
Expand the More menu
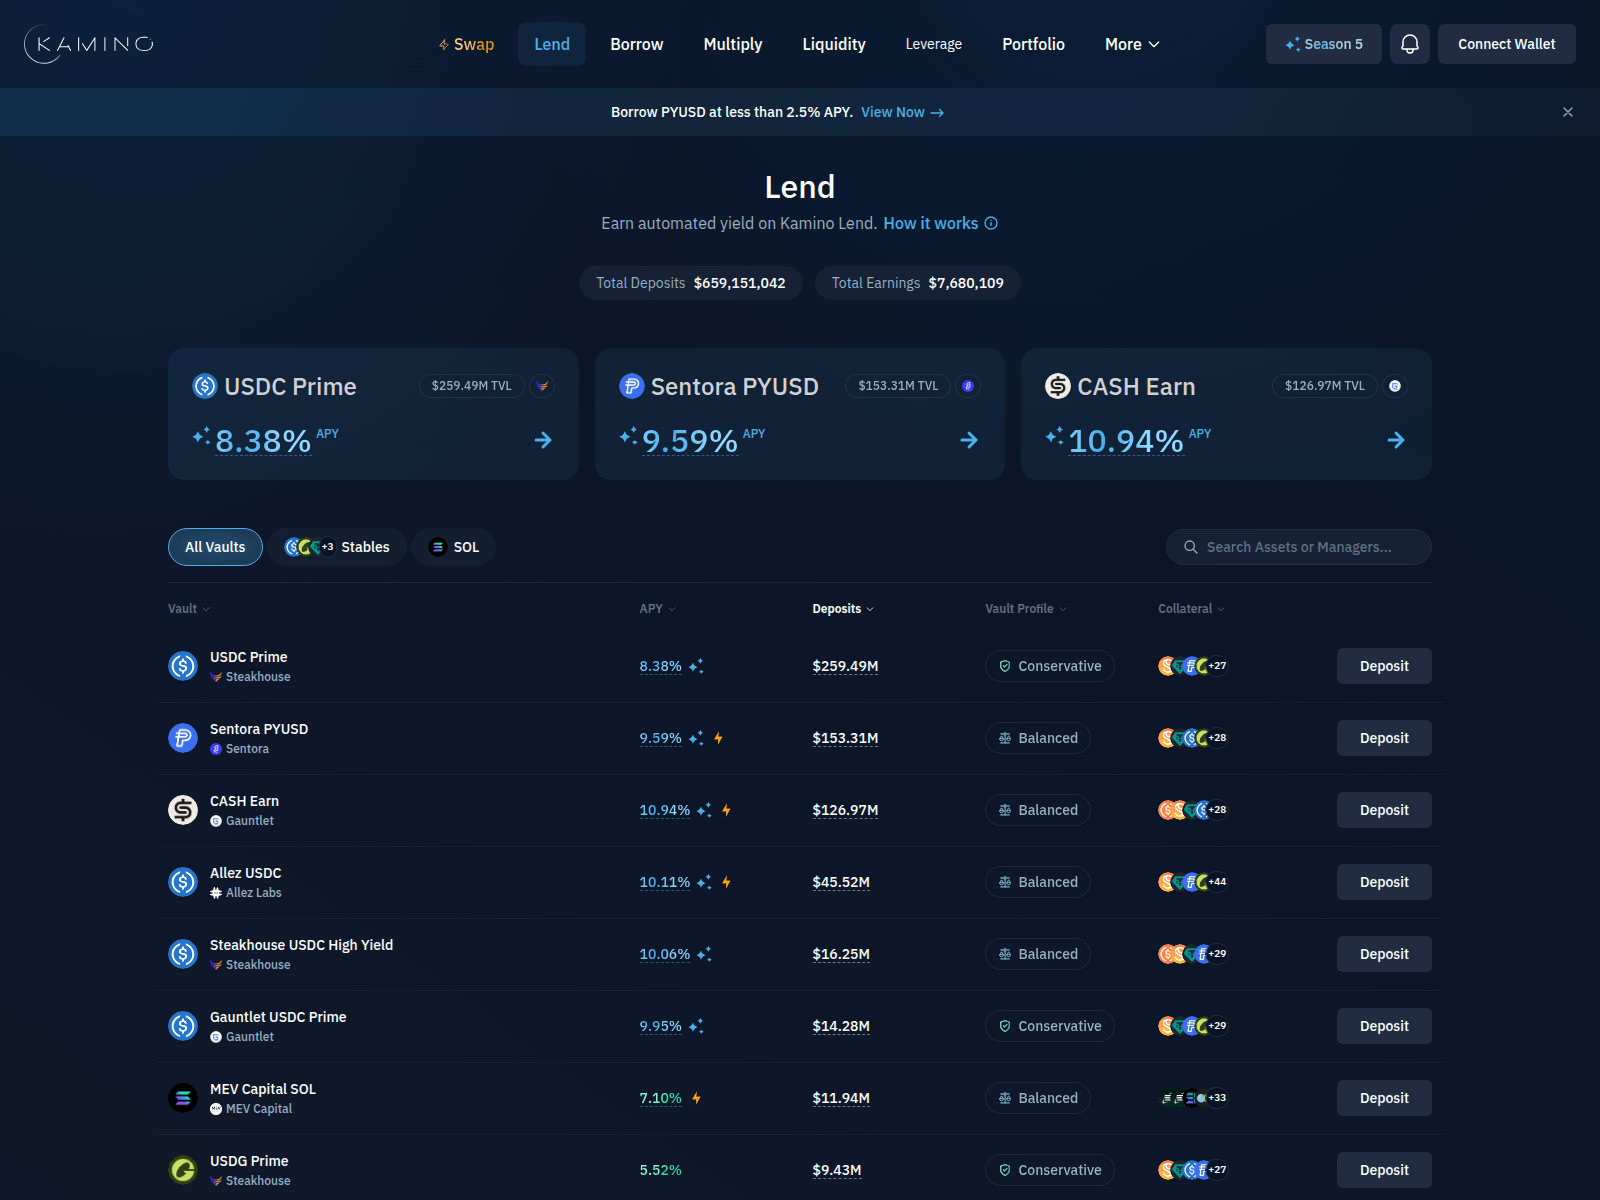(x=1132, y=44)
